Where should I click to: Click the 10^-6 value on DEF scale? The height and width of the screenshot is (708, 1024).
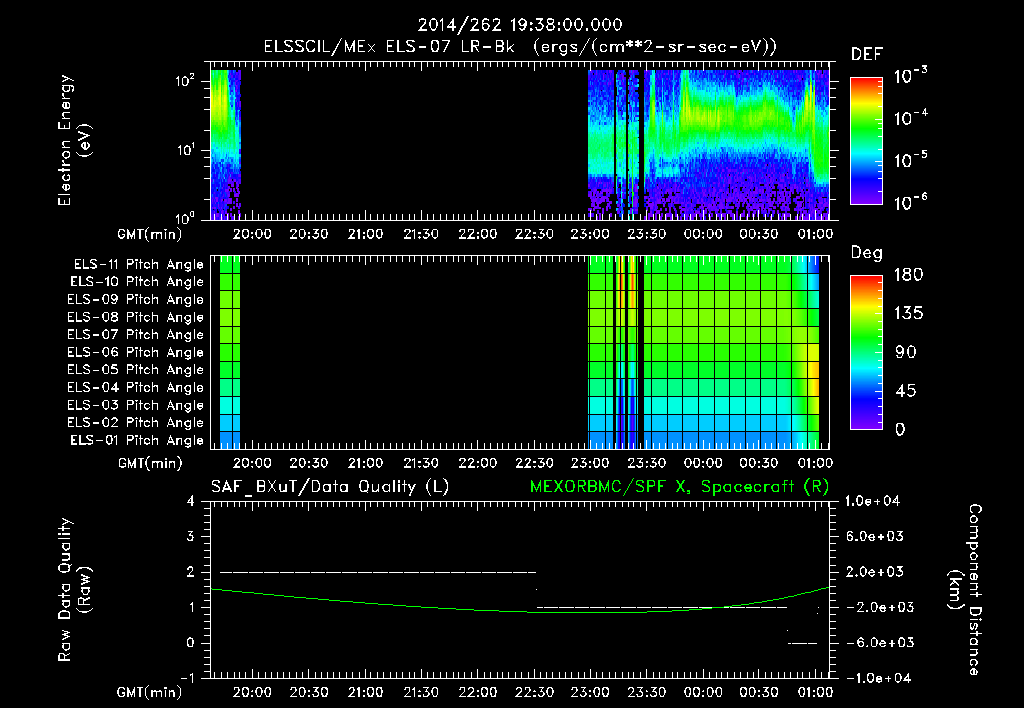pos(910,202)
